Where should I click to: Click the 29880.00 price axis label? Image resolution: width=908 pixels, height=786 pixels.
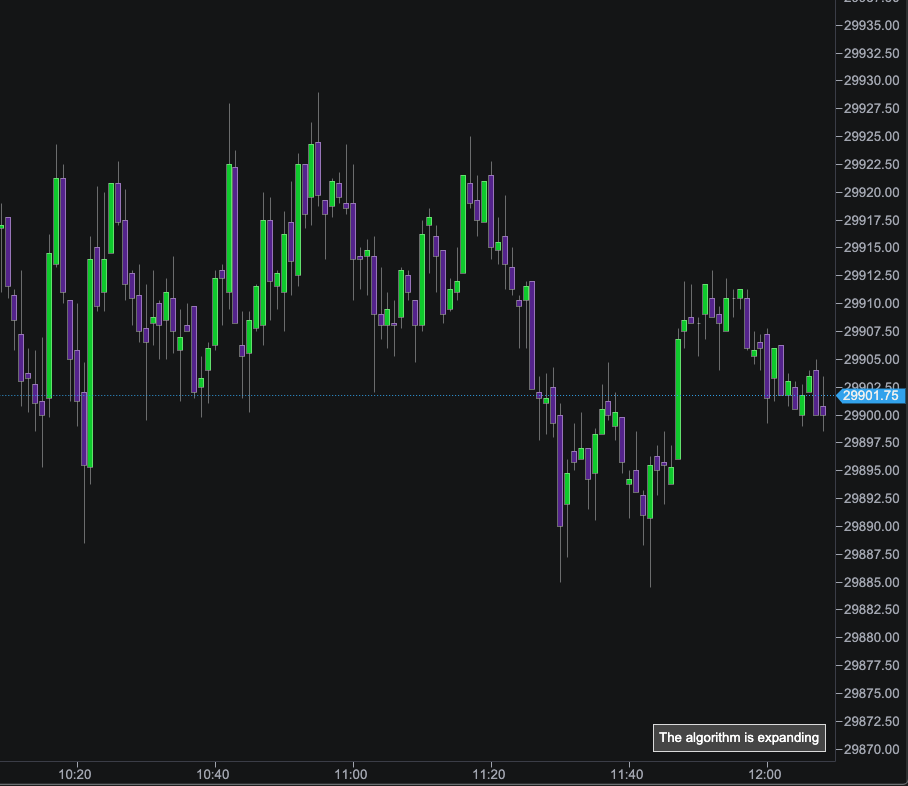872,637
